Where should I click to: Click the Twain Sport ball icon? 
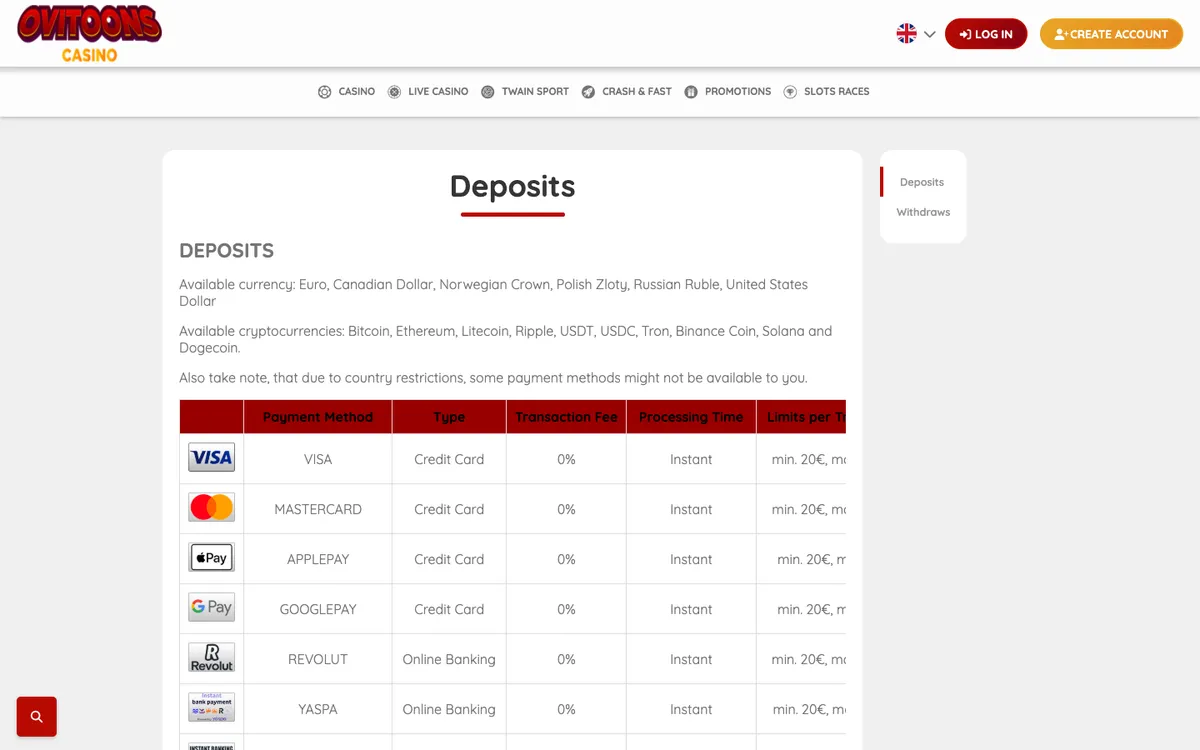pyautogui.click(x=488, y=92)
